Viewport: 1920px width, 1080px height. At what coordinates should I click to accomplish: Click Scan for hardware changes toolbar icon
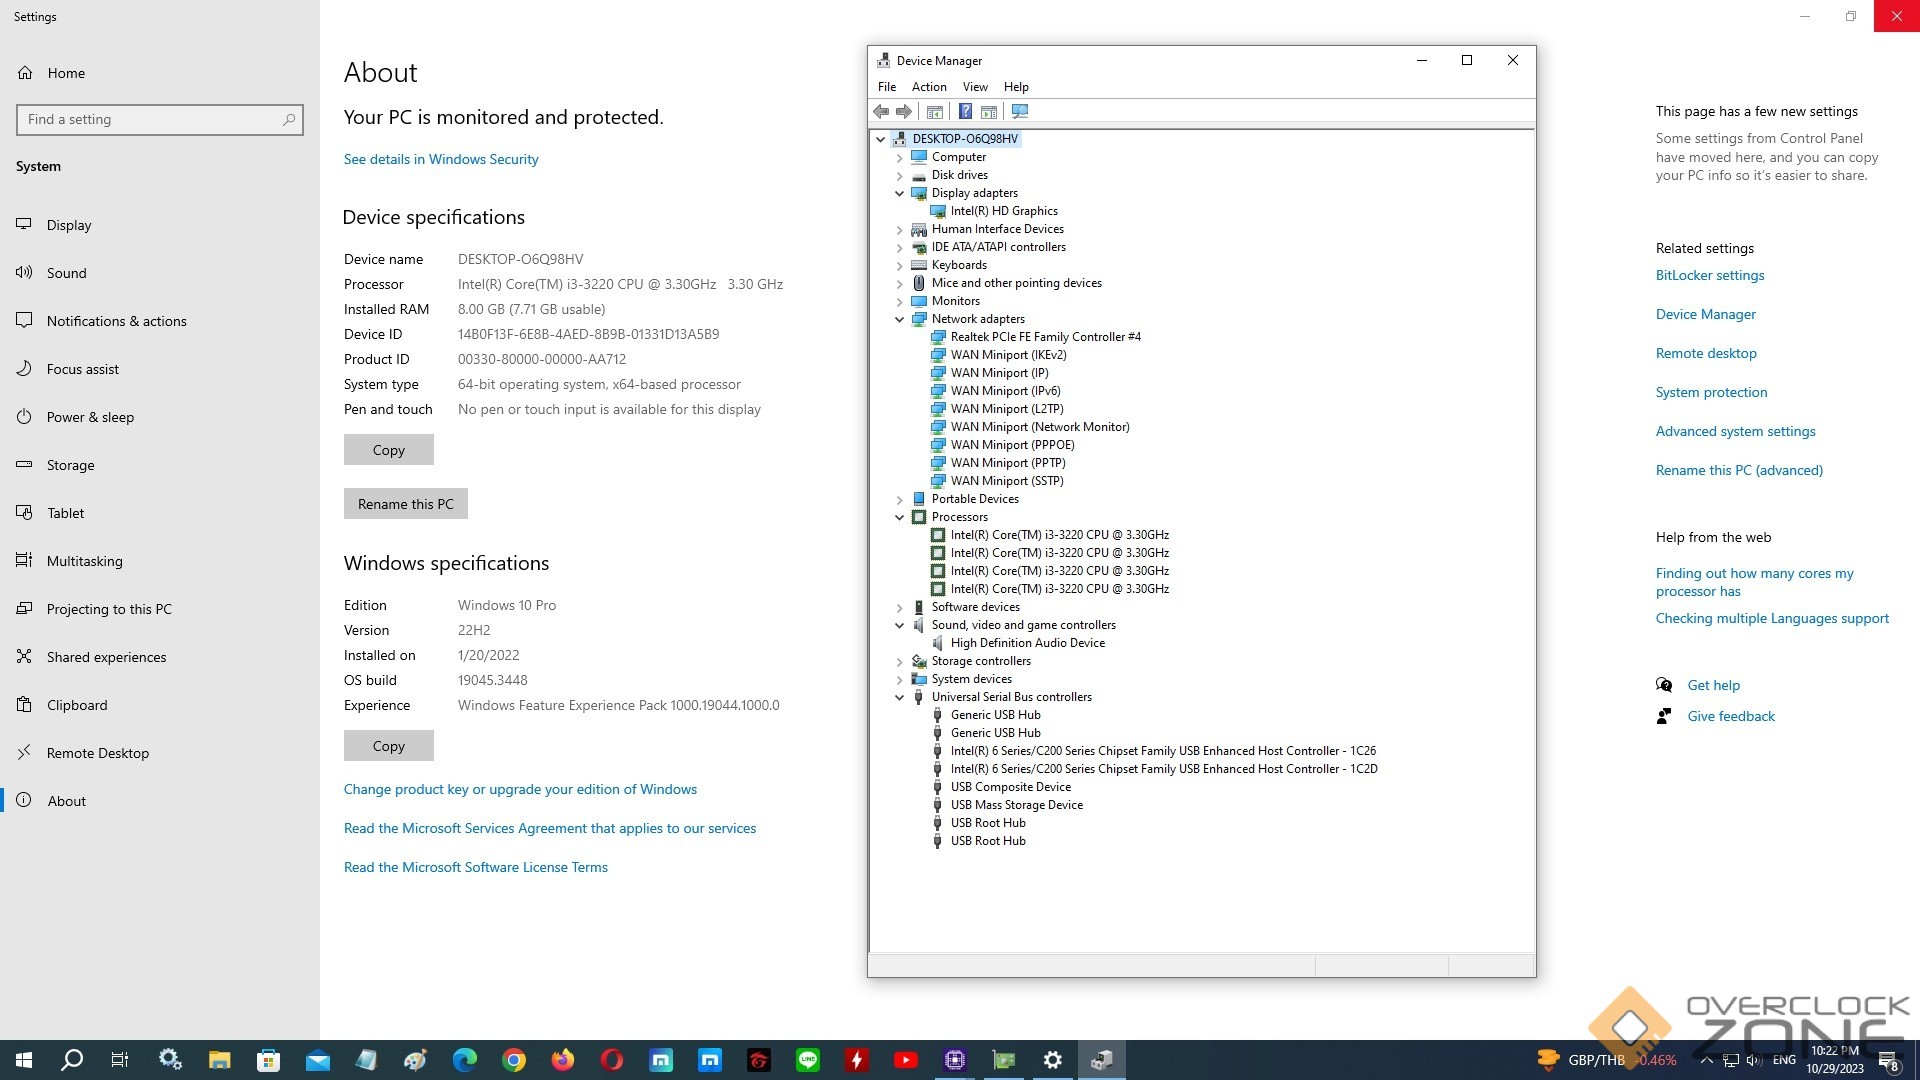coord(1019,111)
